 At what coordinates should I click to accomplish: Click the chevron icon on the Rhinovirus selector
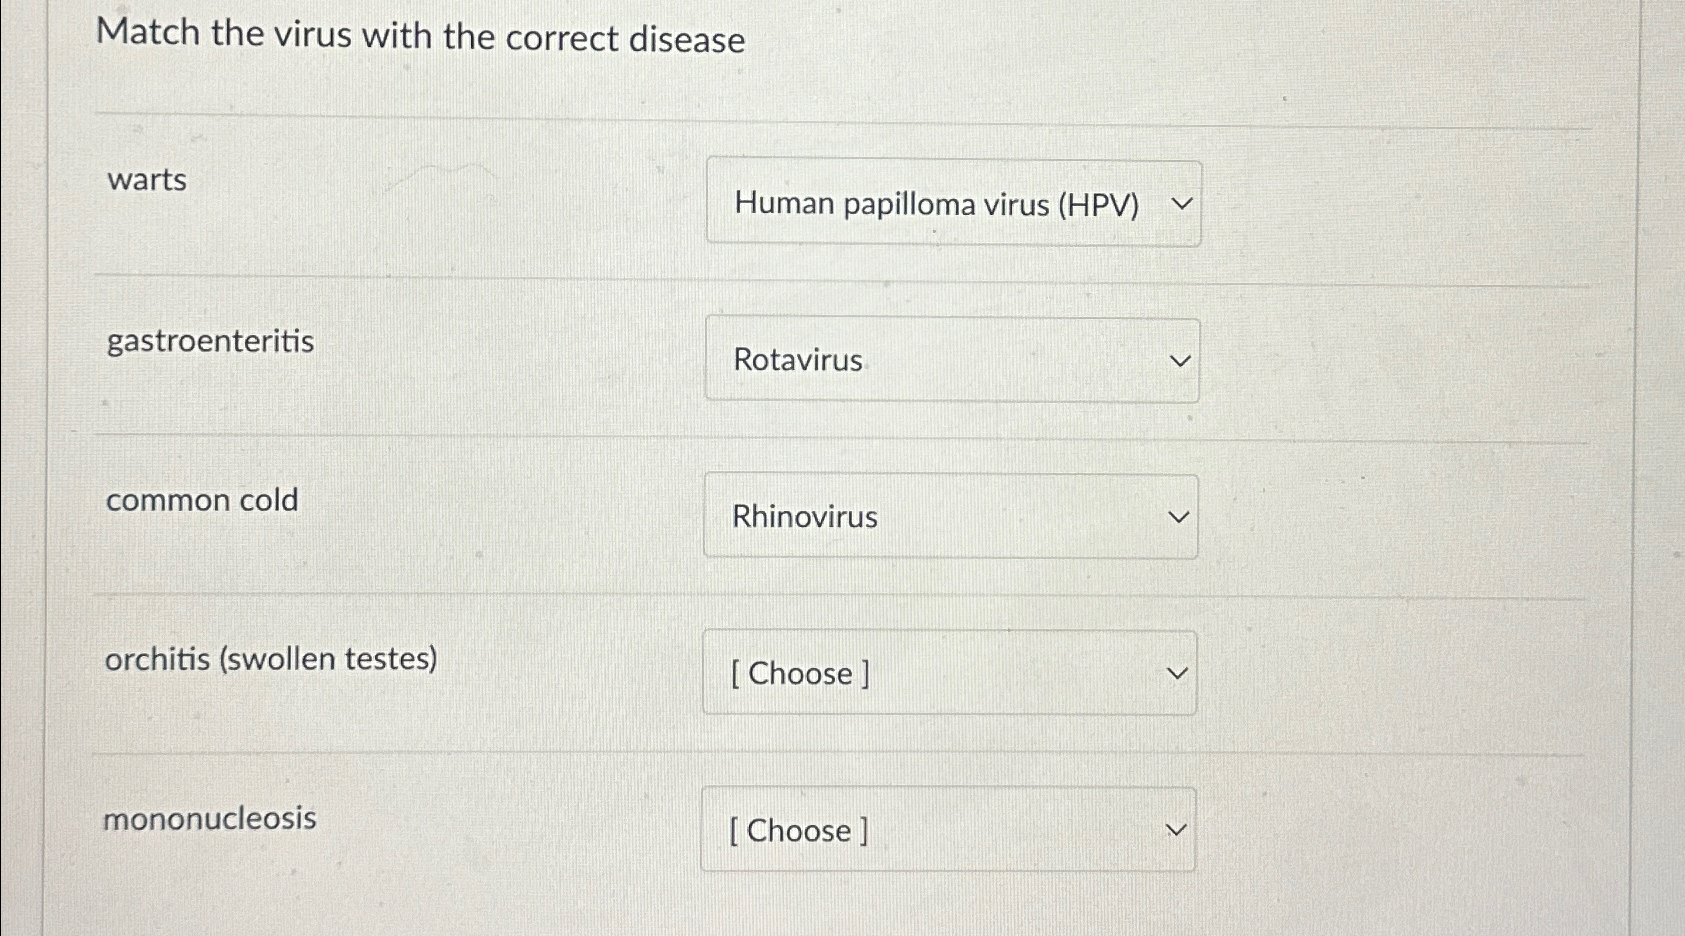[x=1178, y=517]
